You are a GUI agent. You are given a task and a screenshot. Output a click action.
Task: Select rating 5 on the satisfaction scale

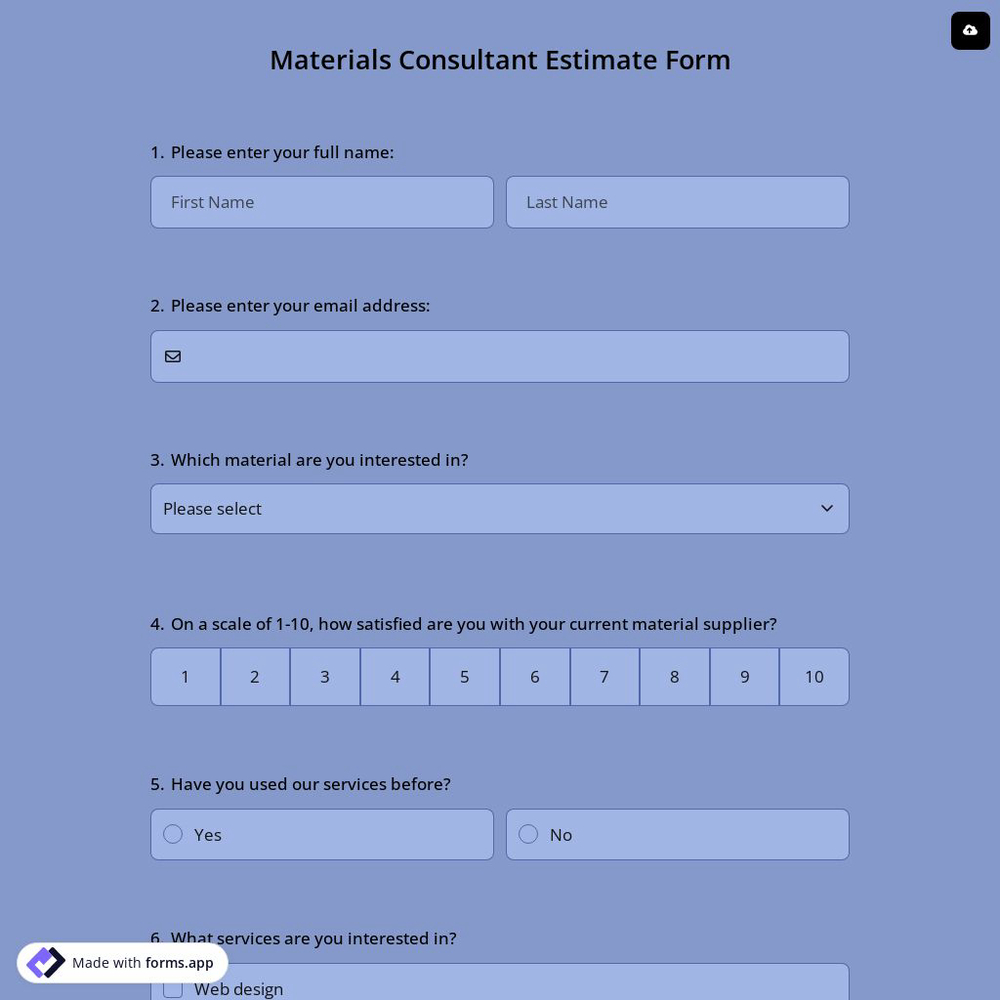point(464,677)
